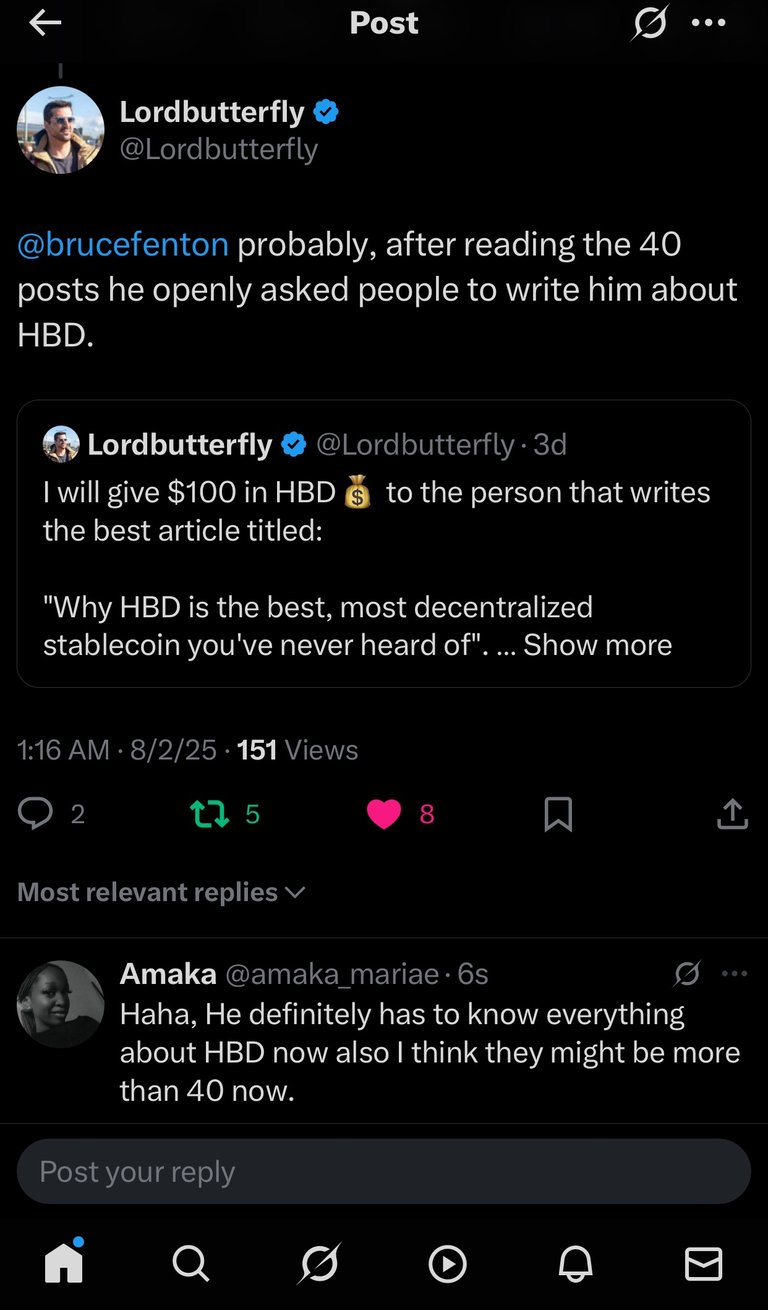Tap the reply comment icon under the post
This screenshot has height=1310, width=768.
[36, 814]
